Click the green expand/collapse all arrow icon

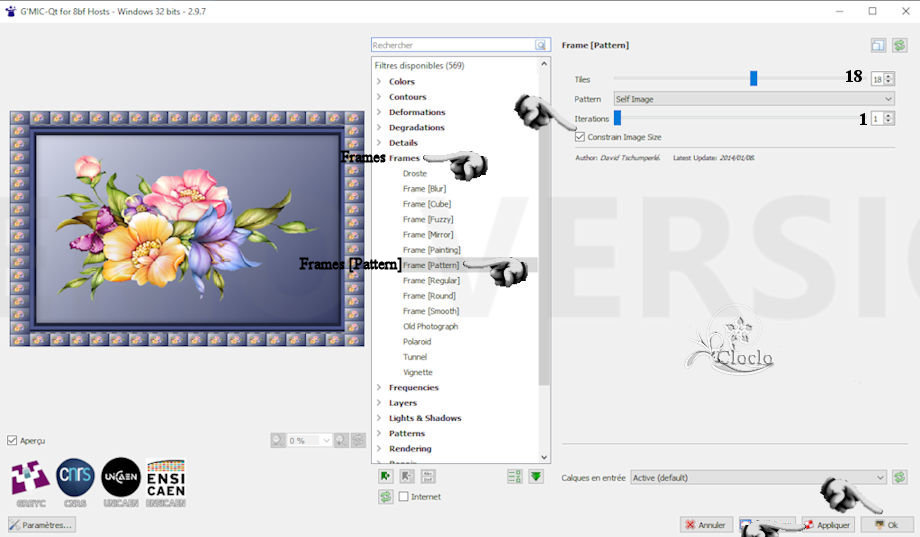coord(537,476)
